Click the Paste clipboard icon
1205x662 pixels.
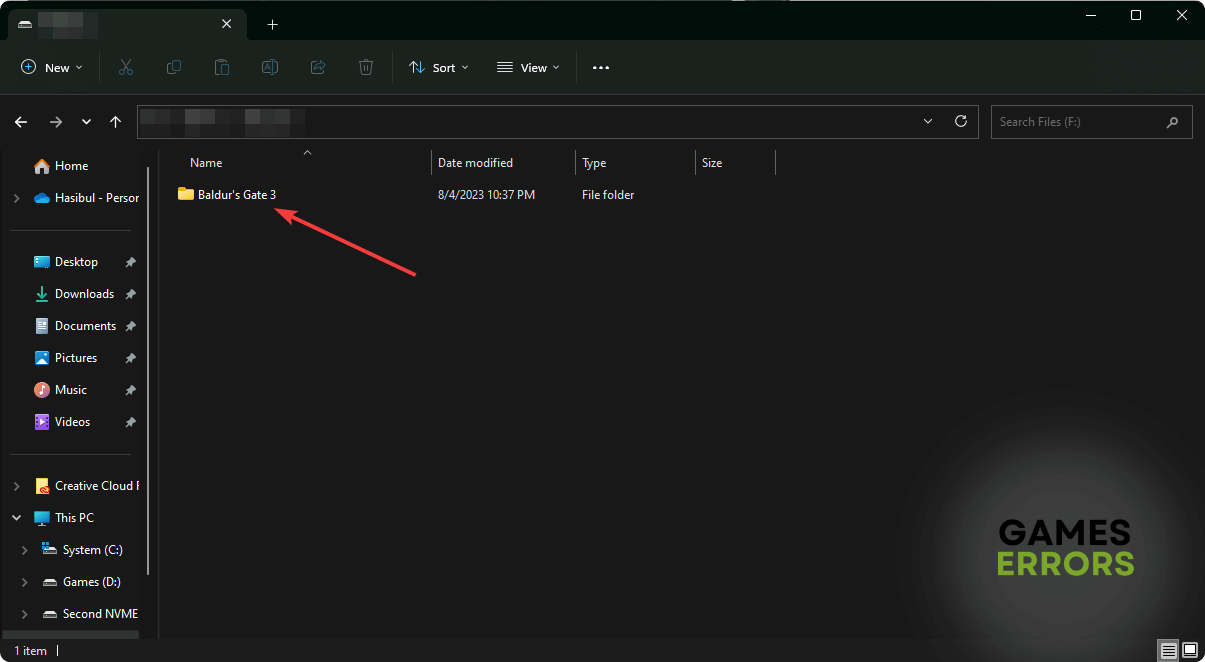tap(222, 67)
